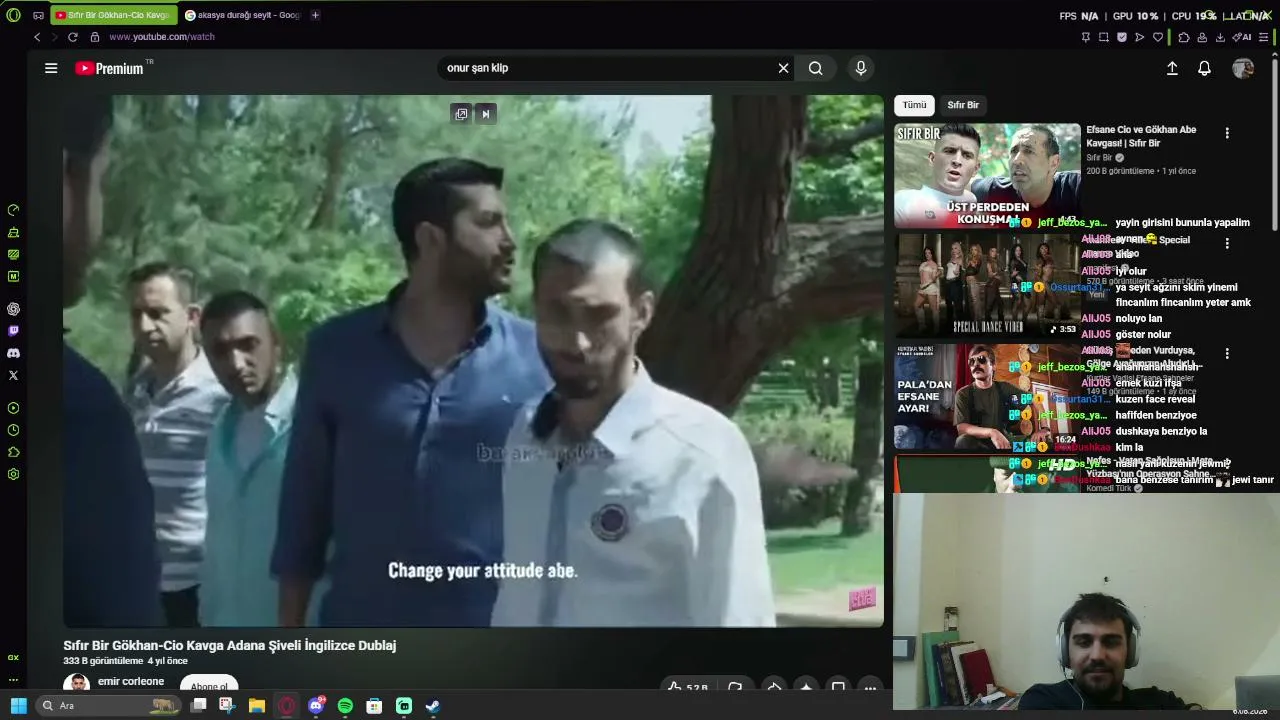Image resolution: width=1280 pixels, height=720 pixels.
Task: Open the browser easy setup menu
Action: [1264, 37]
